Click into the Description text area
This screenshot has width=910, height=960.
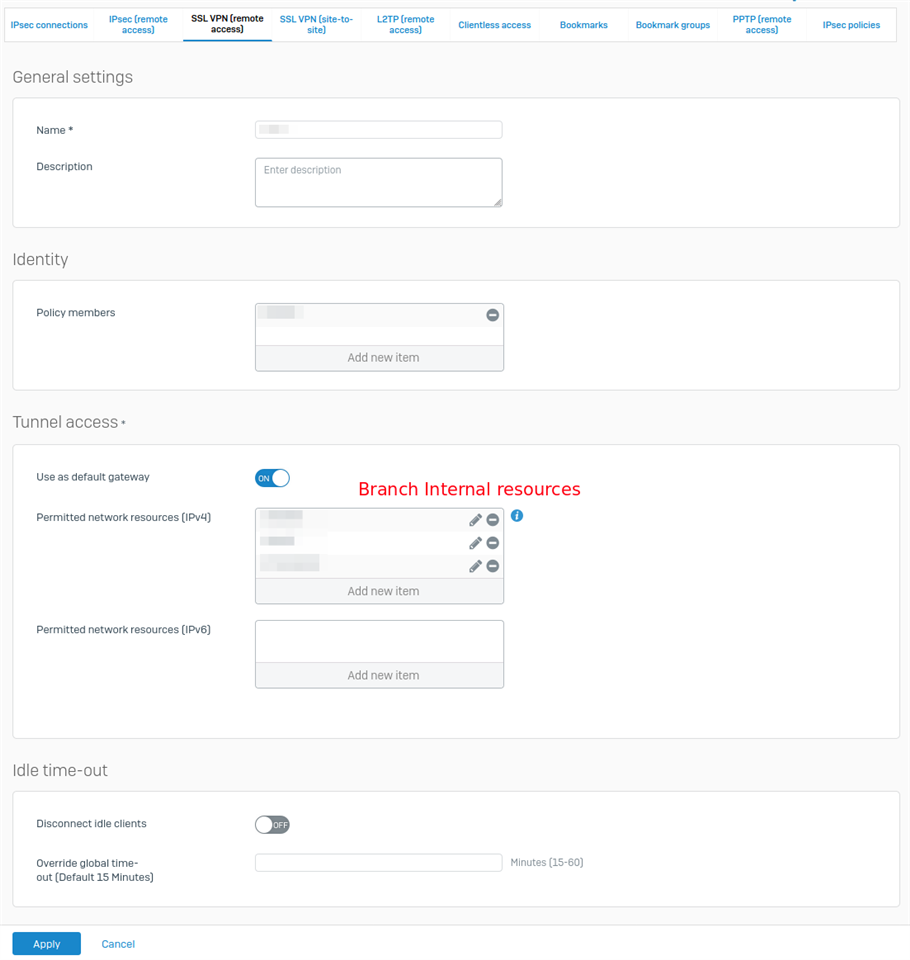point(378,182)
